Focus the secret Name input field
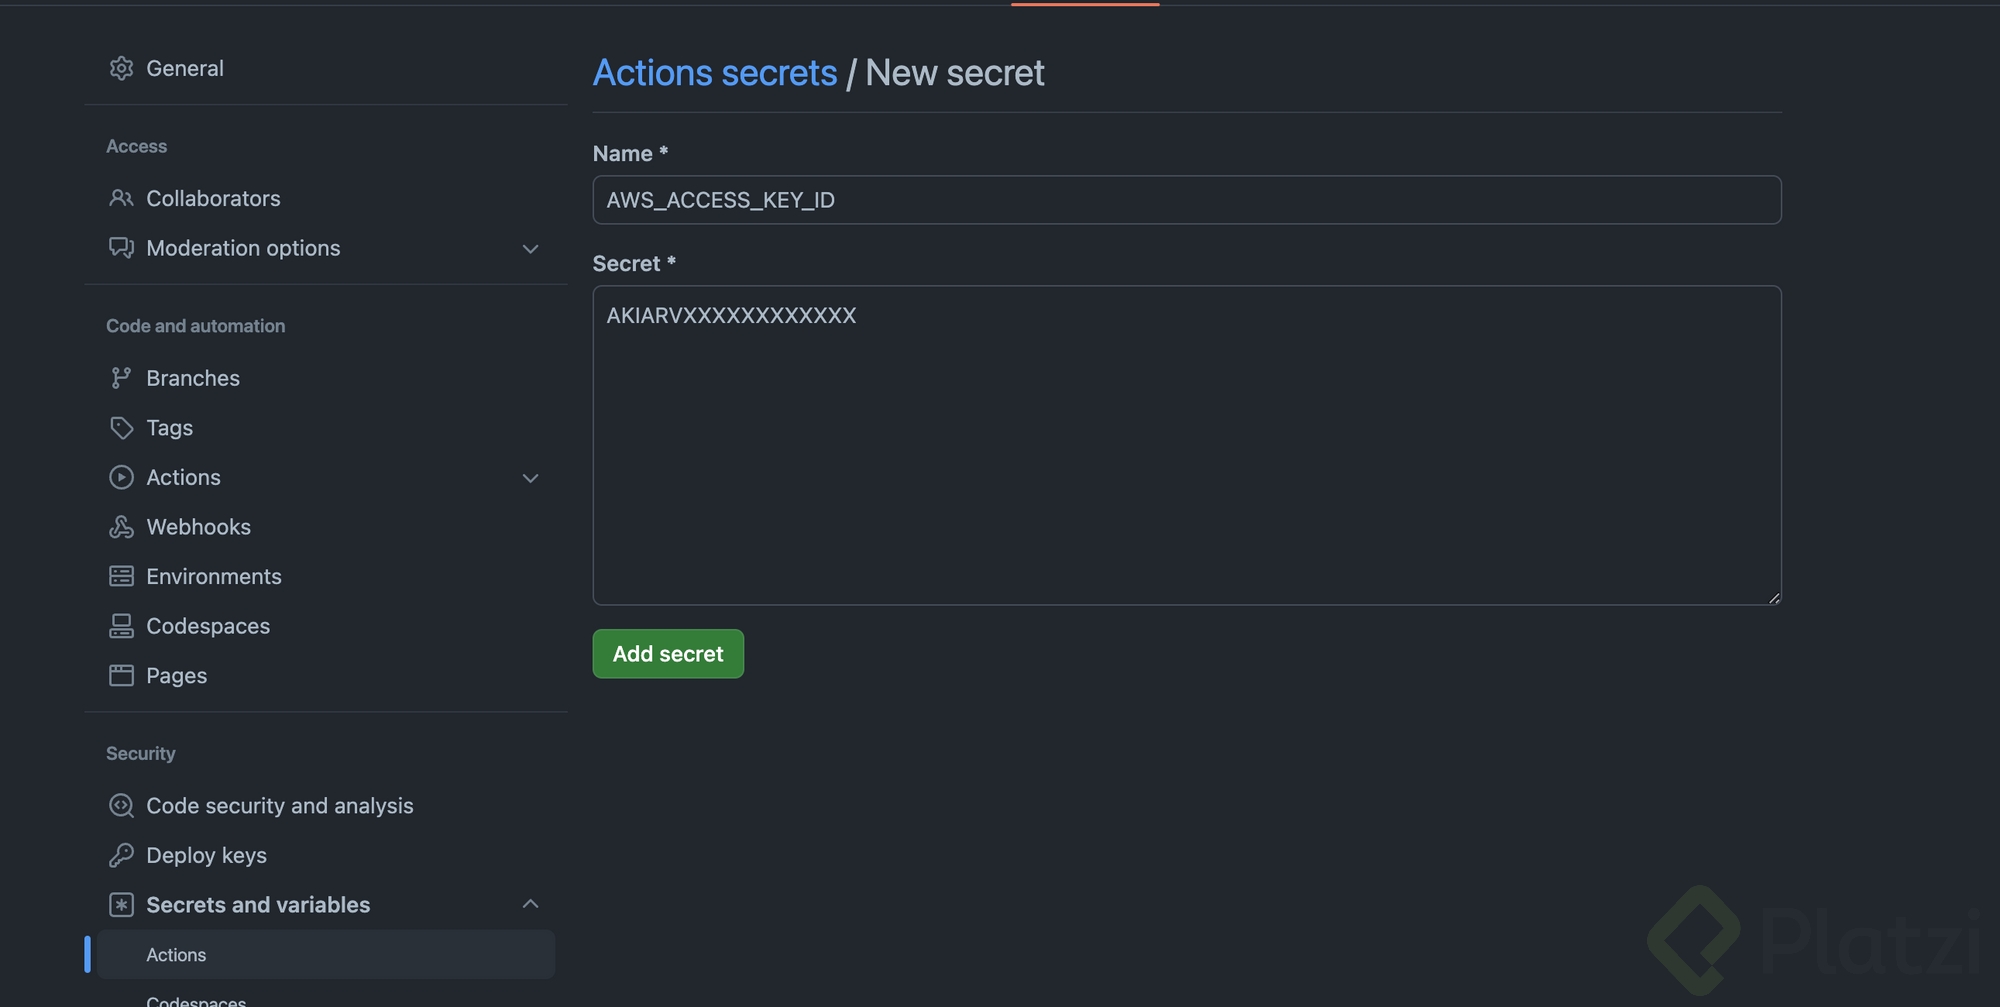Viewport: 2000px width, 1007px height. 1186,200
